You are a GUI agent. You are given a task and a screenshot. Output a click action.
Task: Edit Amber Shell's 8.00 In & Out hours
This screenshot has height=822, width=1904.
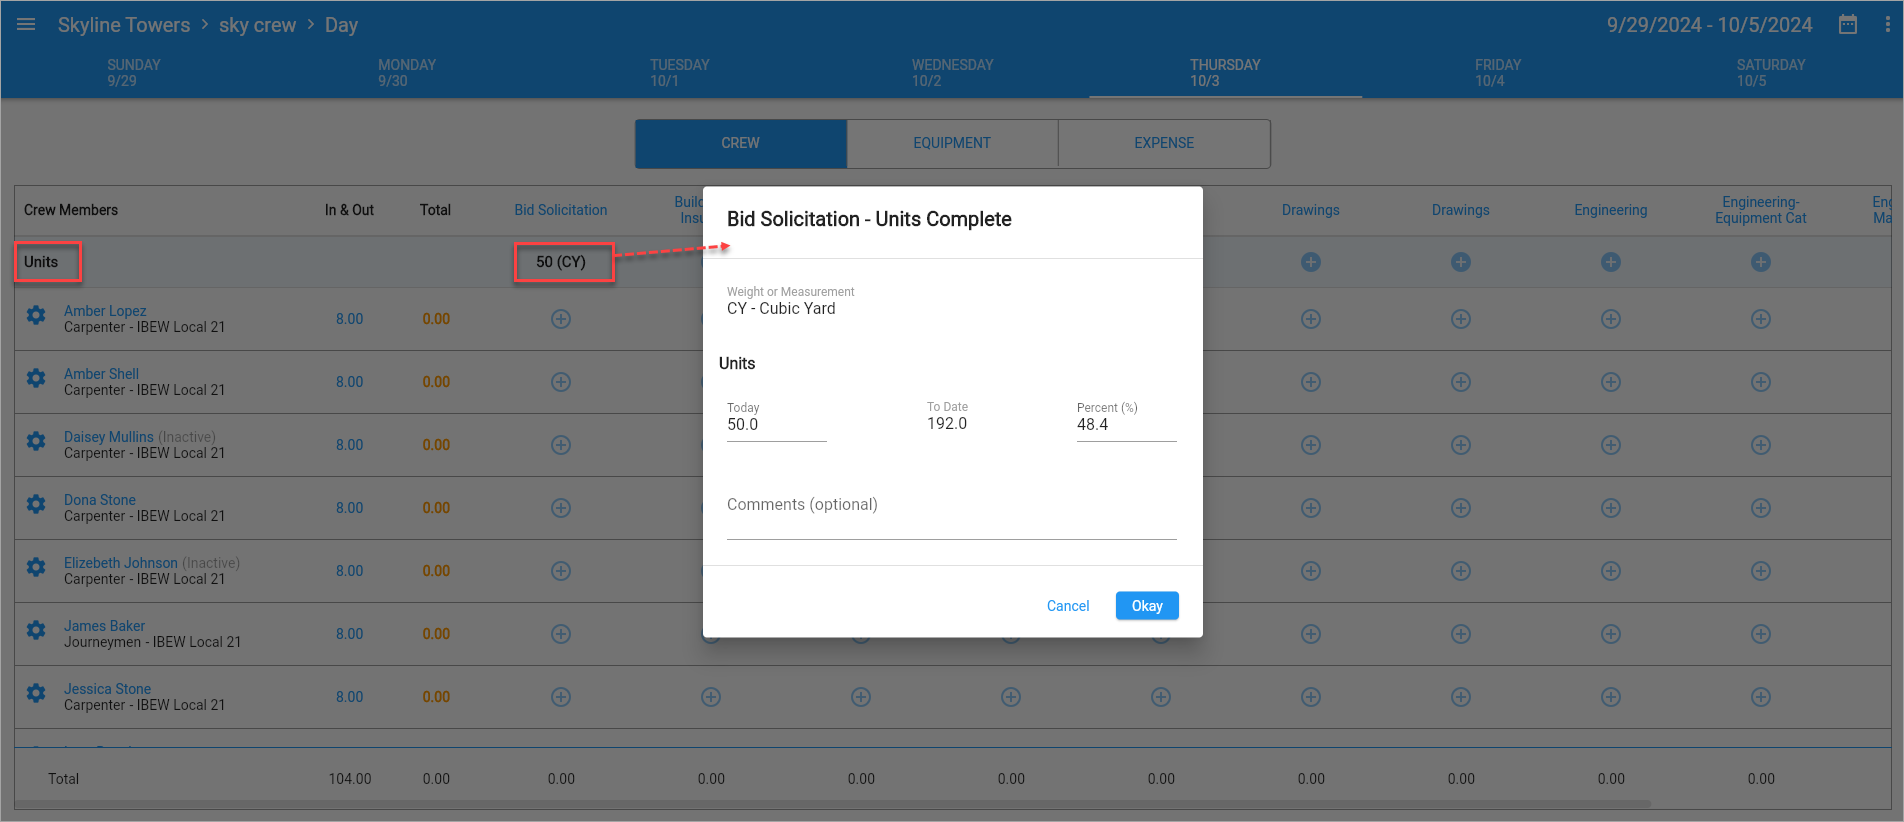tap(350, 382)
